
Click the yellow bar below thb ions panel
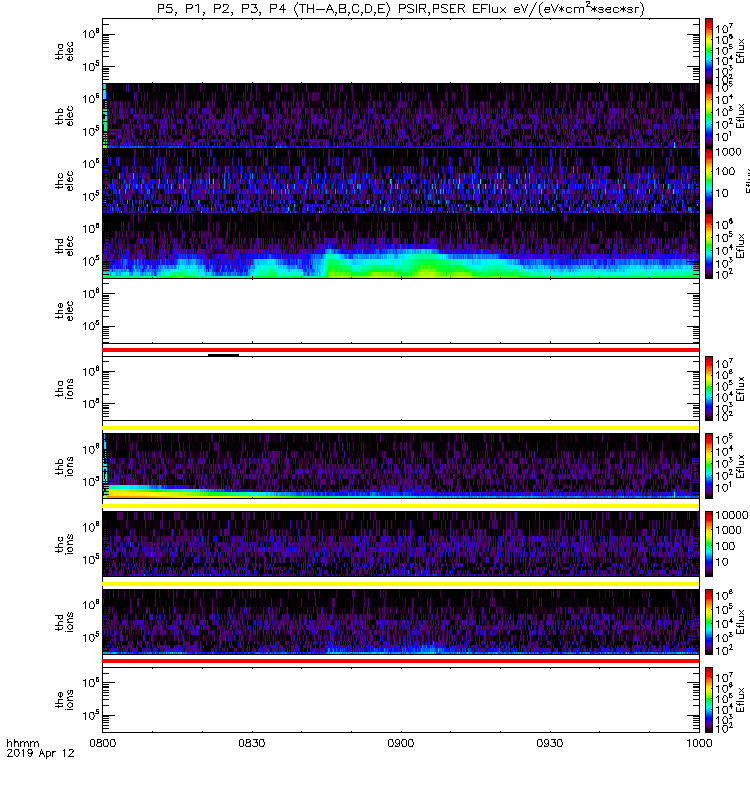401,506
